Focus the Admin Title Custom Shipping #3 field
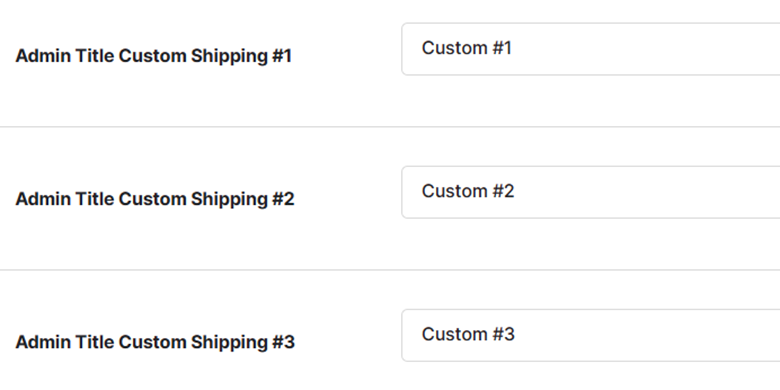 [590, 335]
